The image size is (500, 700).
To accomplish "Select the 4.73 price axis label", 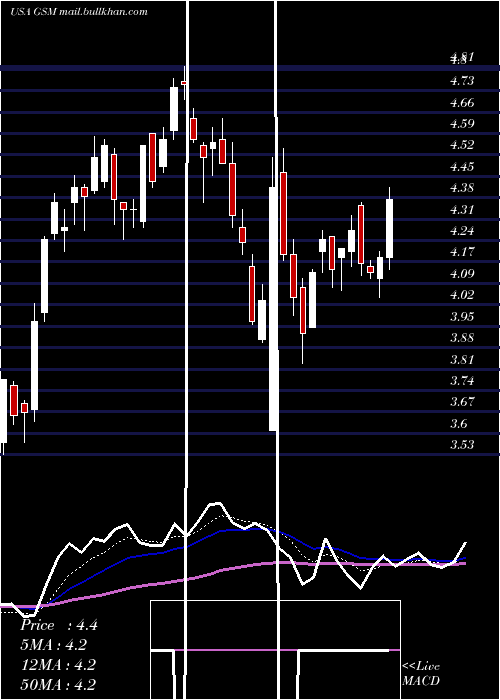I will [x=462, y=81].
